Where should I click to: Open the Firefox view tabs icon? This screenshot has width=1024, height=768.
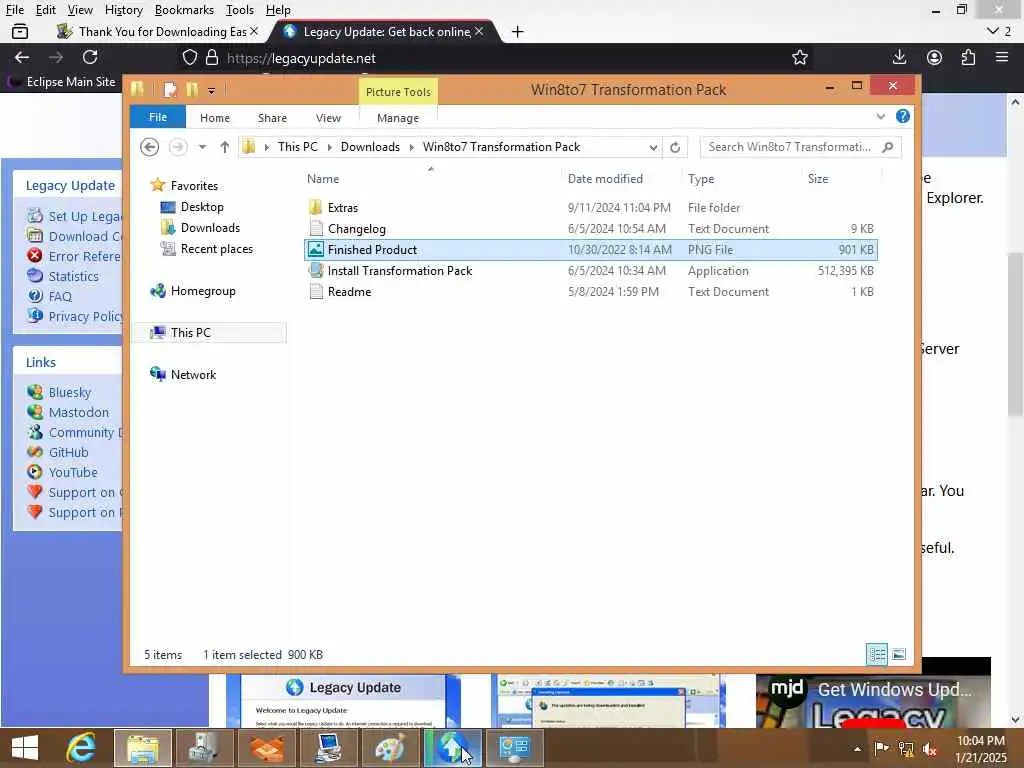coord(20,31)
